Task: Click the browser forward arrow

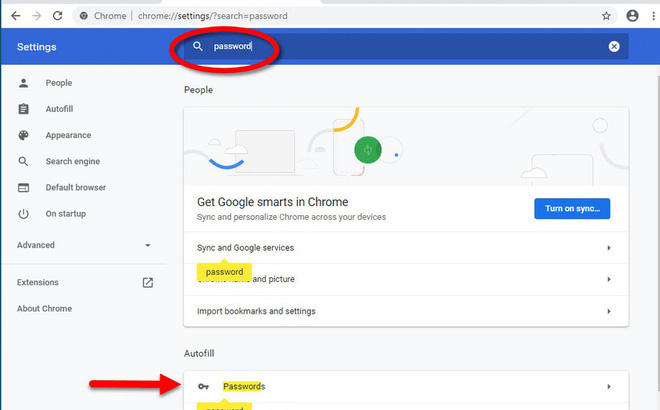Action: click(37, 16)
